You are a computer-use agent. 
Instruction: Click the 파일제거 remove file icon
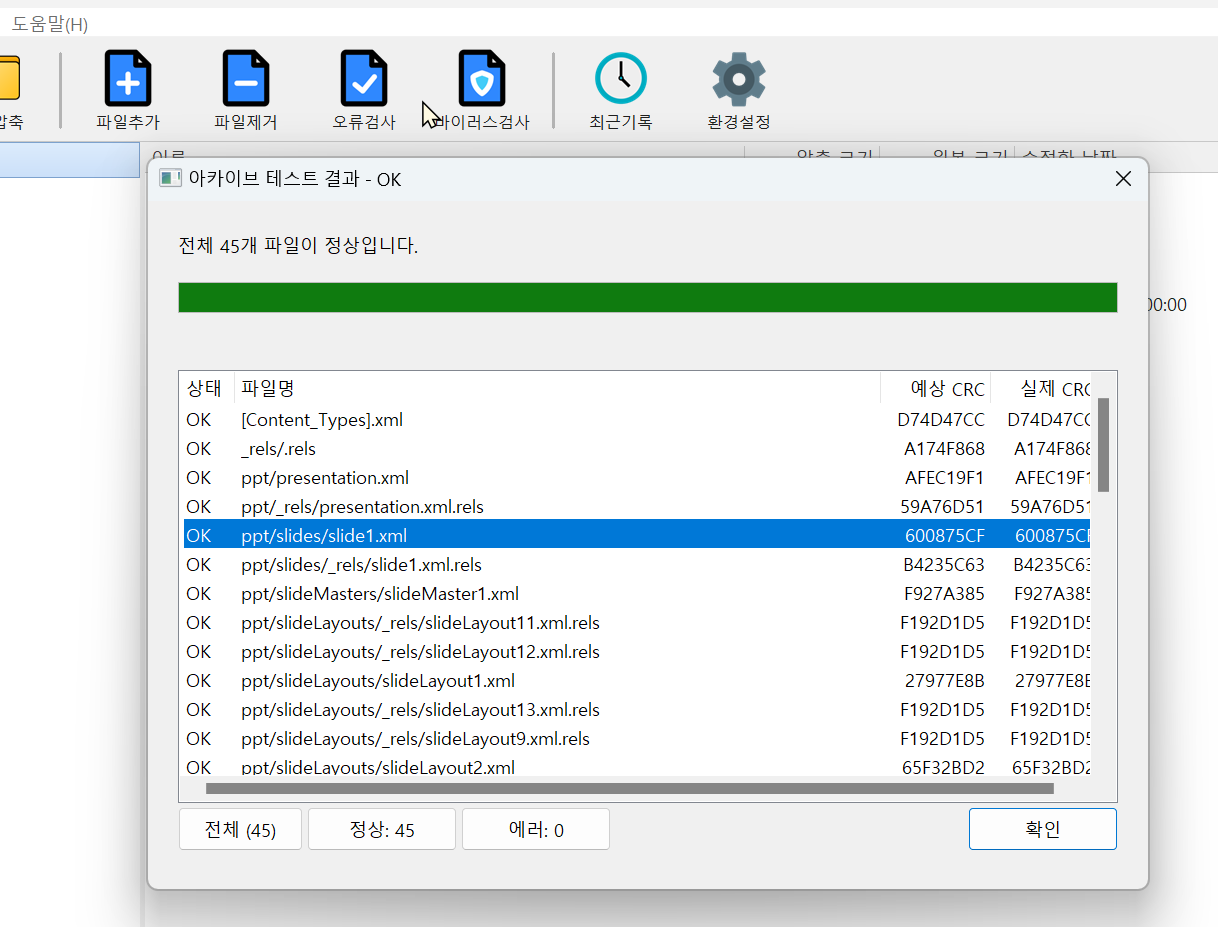[x=246, y=79]
